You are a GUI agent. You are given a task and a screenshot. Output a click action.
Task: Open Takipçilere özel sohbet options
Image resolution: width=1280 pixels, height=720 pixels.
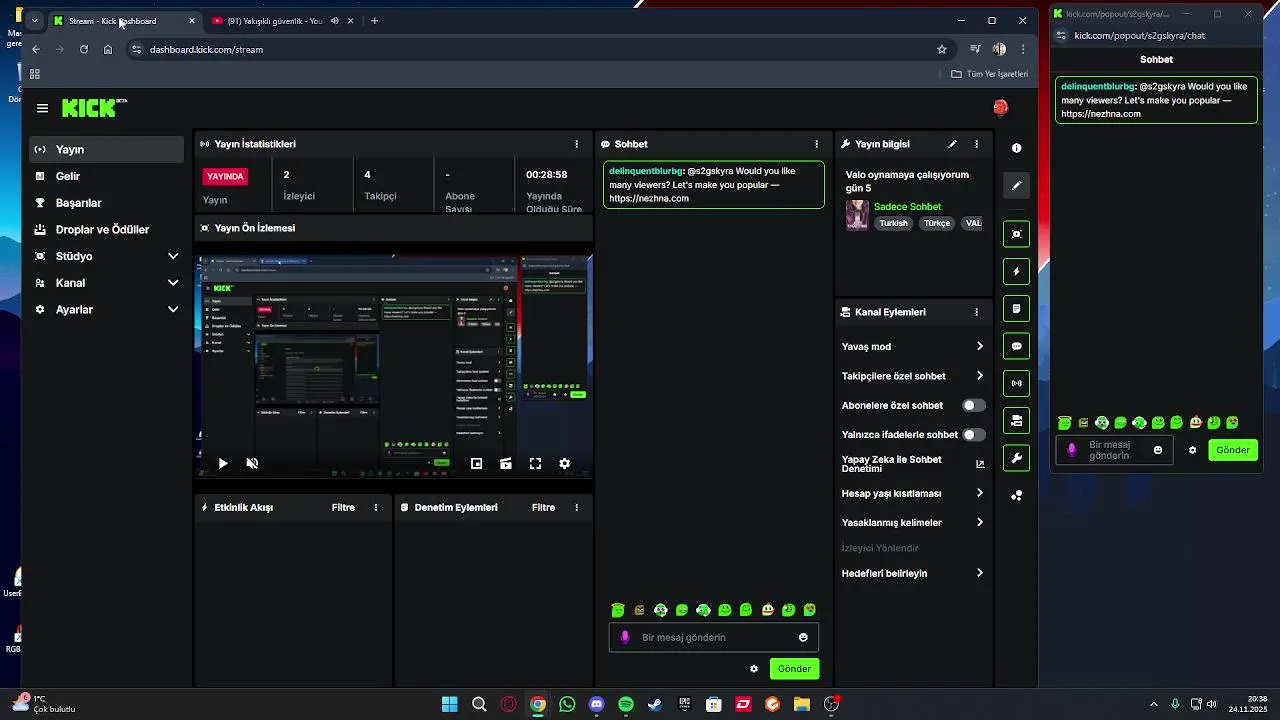pos(913,376)
